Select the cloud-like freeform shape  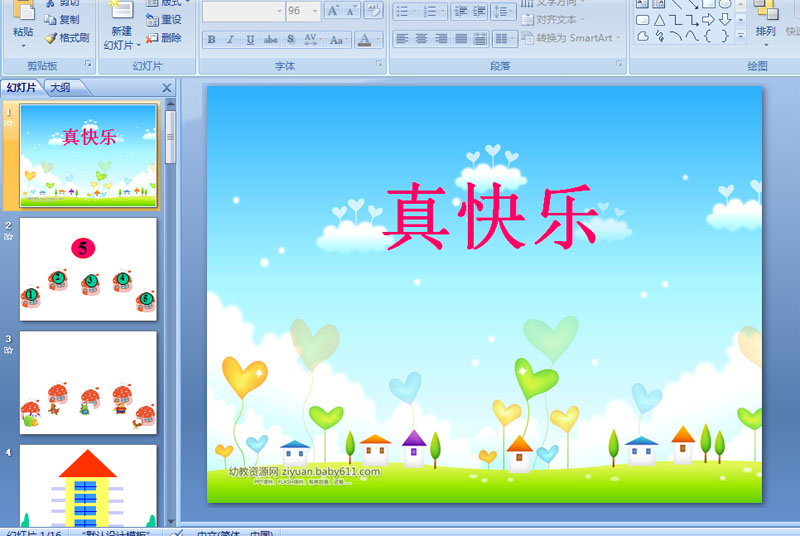pos(643,36)
